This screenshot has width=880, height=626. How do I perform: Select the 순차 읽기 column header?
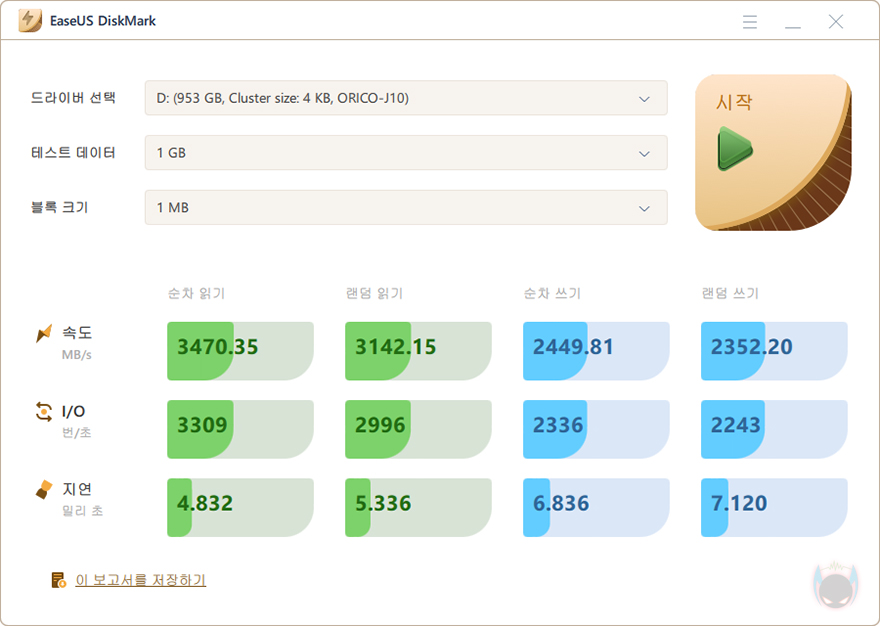196,293
